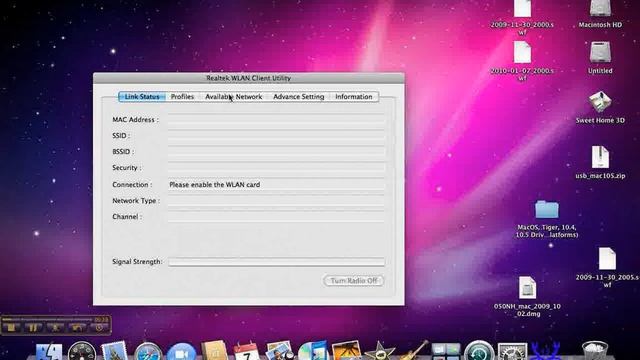Click the Channel value field
The width and height of the screenshot is (640, 360).
(276, 217)
